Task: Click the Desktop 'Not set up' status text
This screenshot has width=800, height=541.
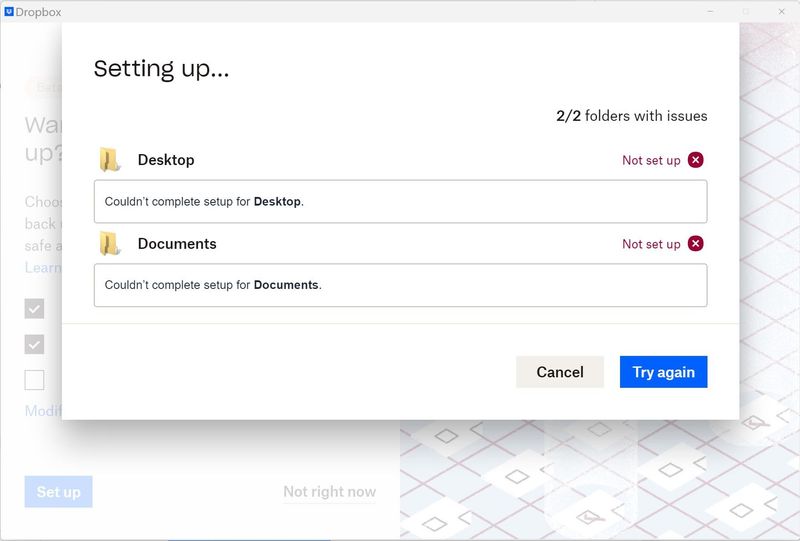Action: pos(651,160)
